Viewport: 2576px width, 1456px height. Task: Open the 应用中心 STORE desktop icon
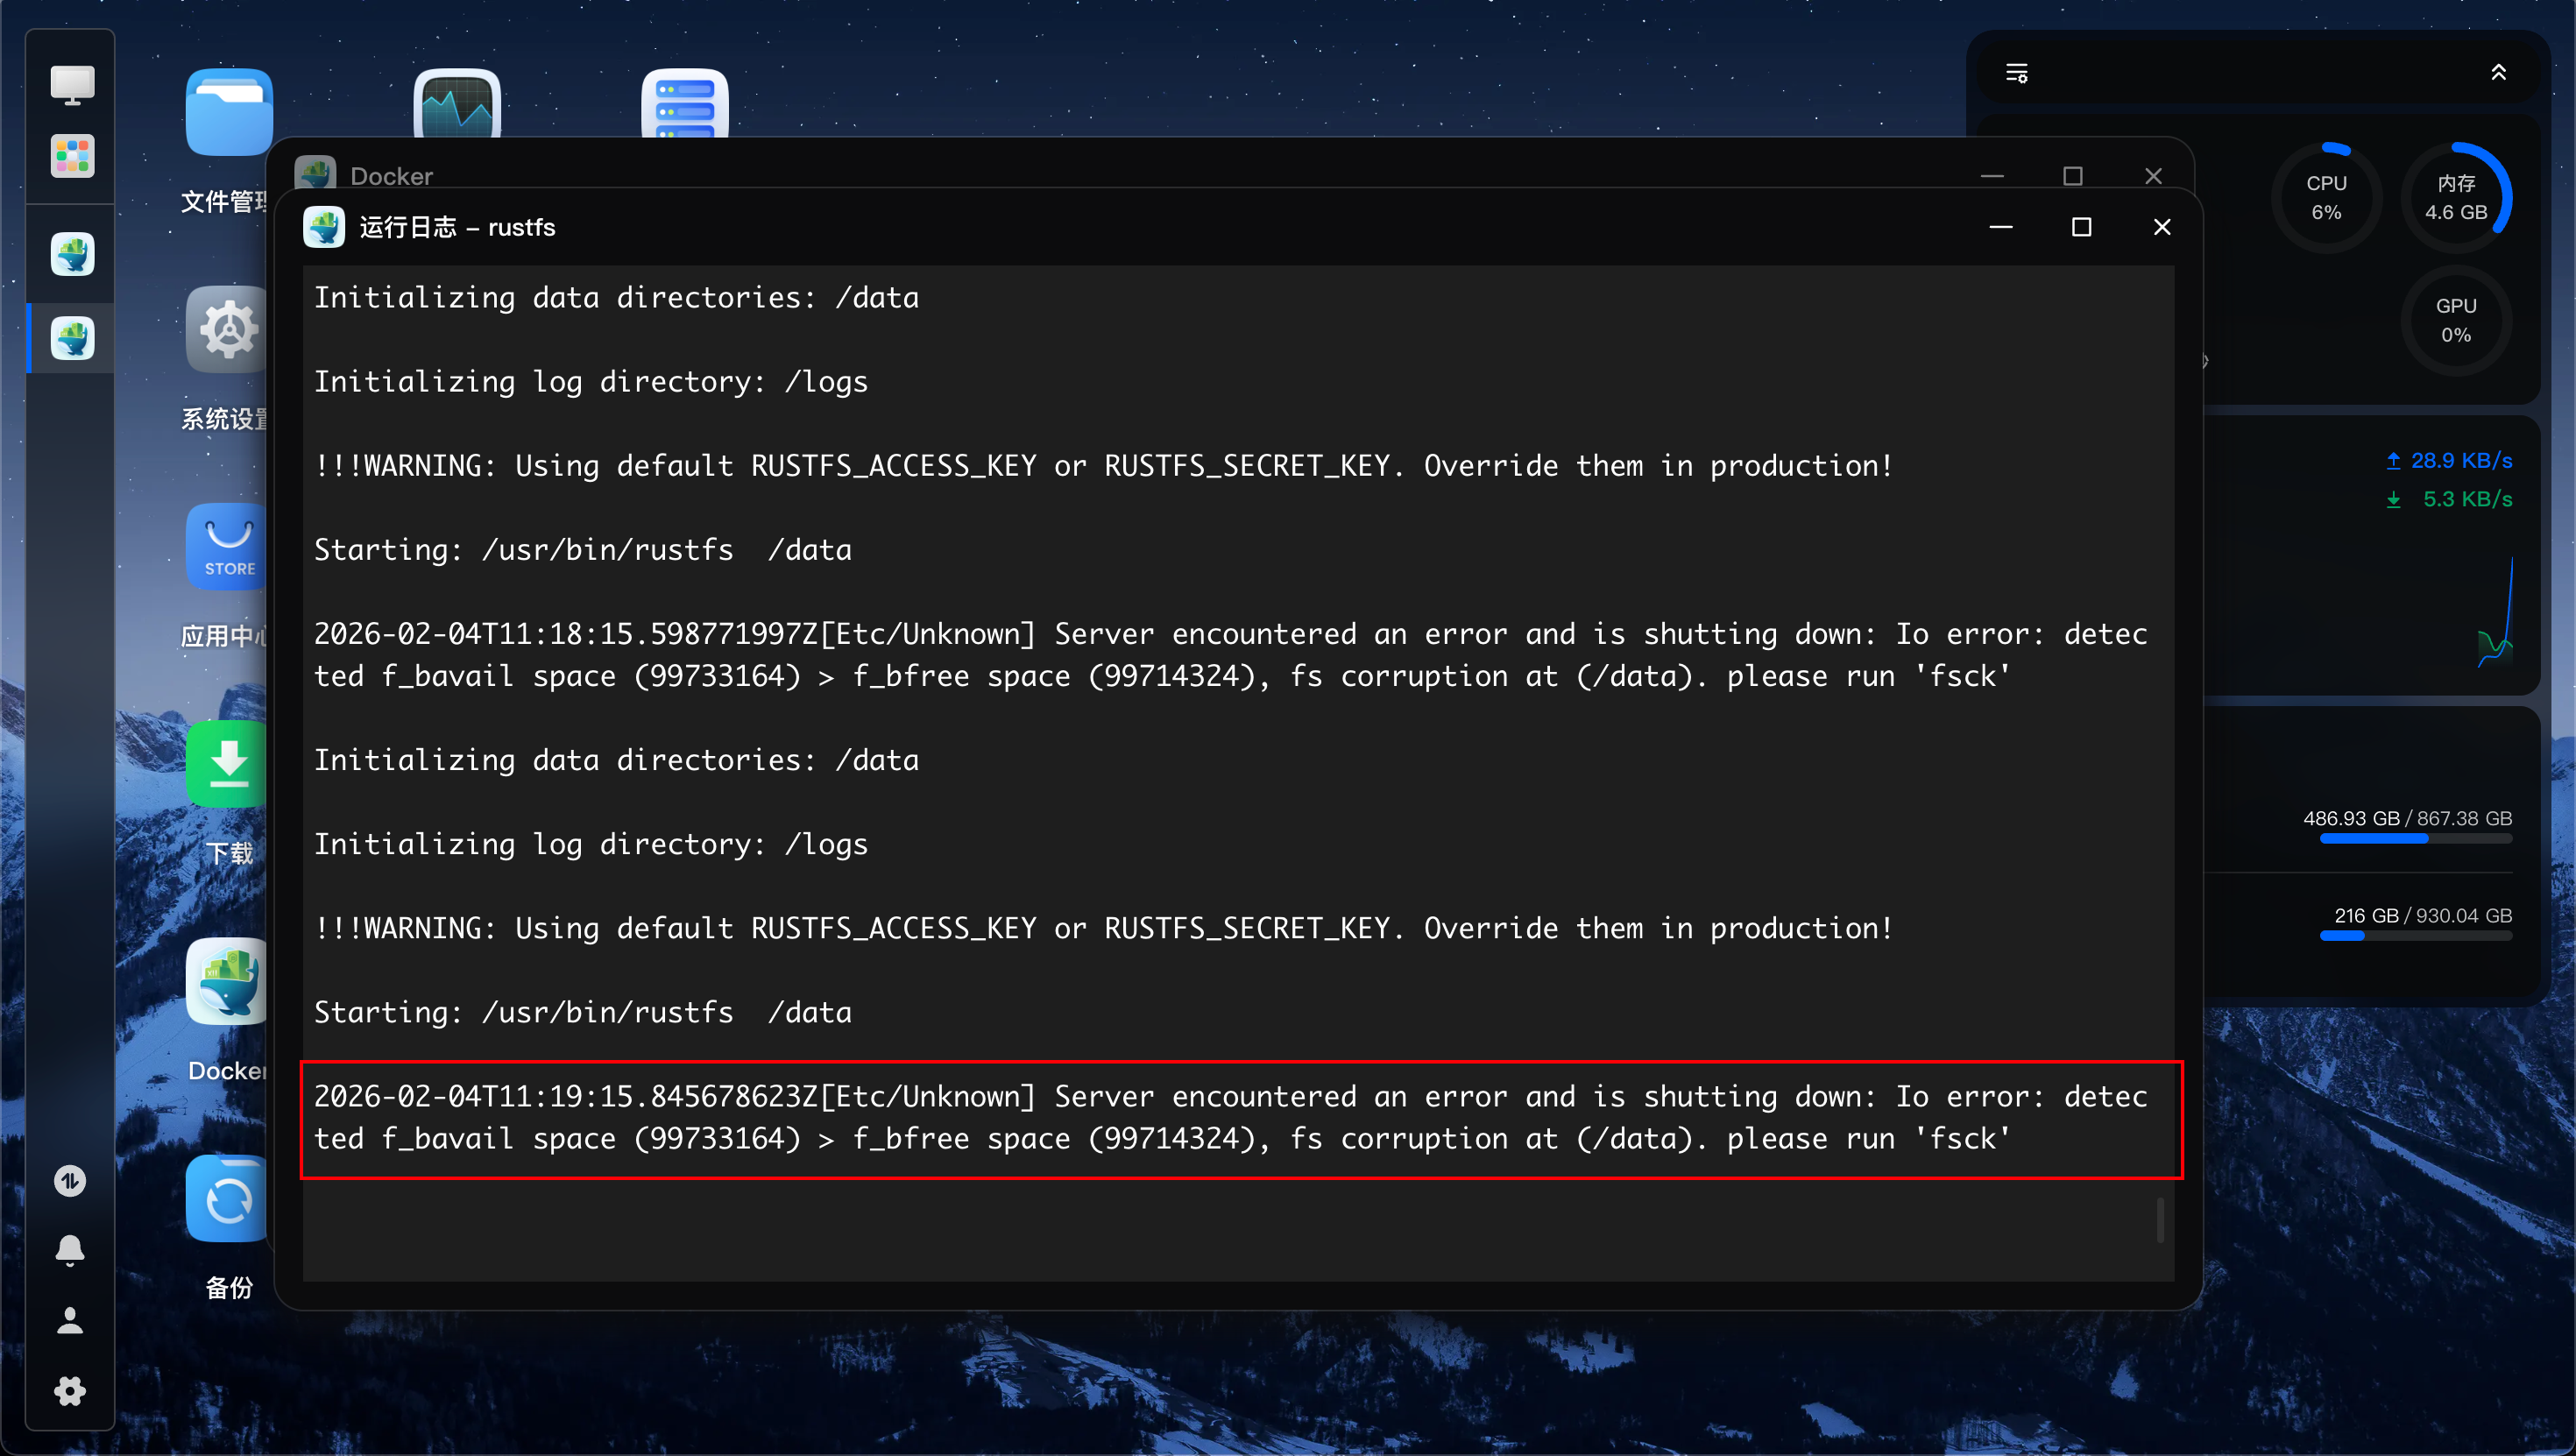point(228,548)
